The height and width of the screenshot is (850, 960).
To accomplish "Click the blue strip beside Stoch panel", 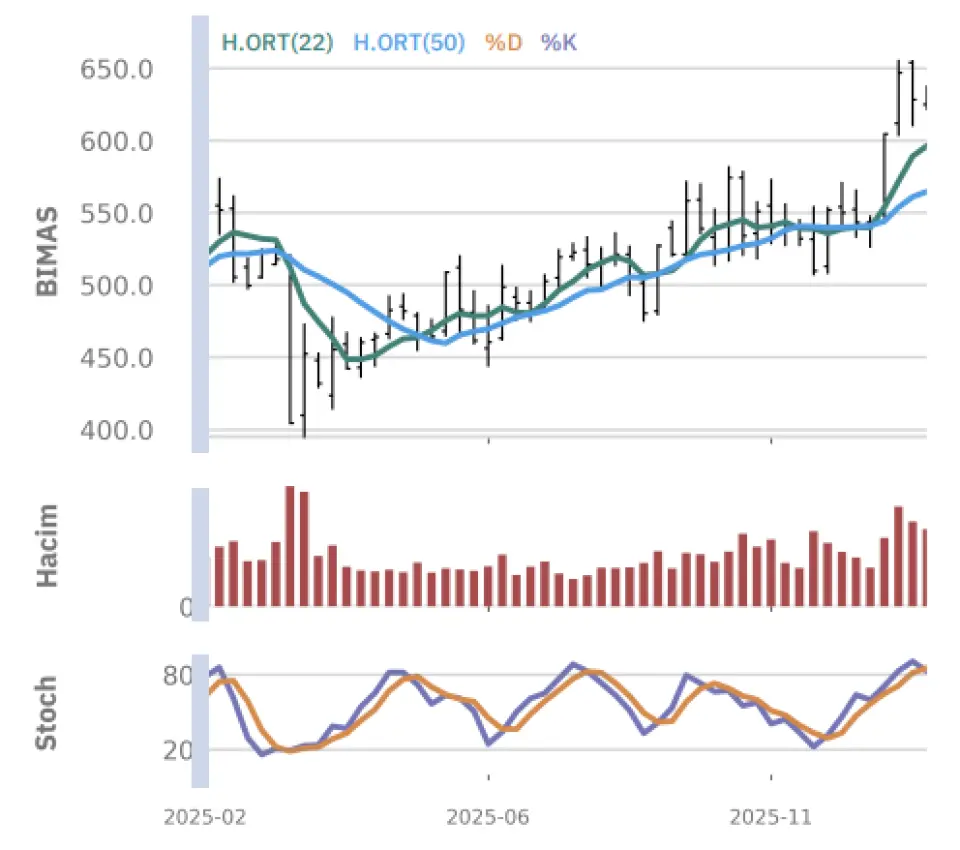I will (x=199, y=722).
